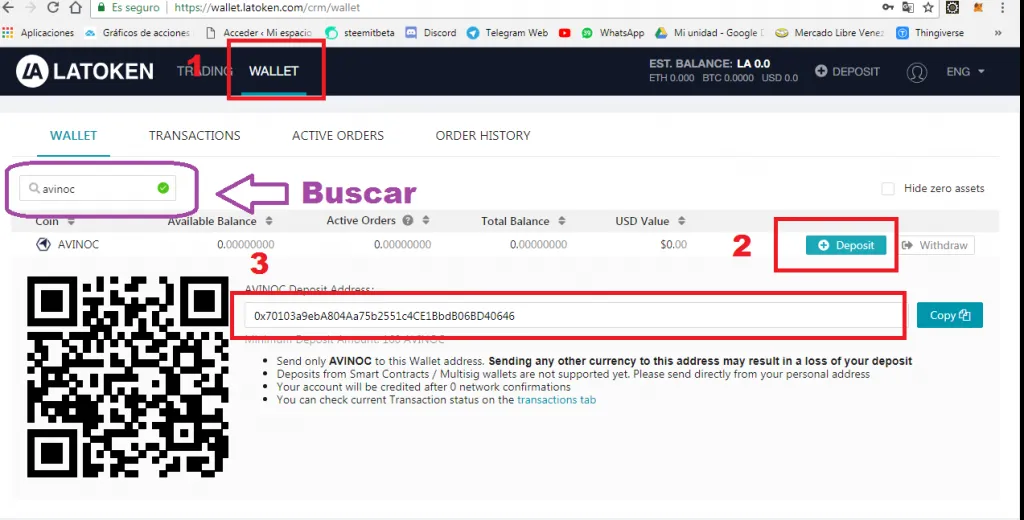Open the Thingiverse bookmark

pyautogui.click(x=930, y=33)
